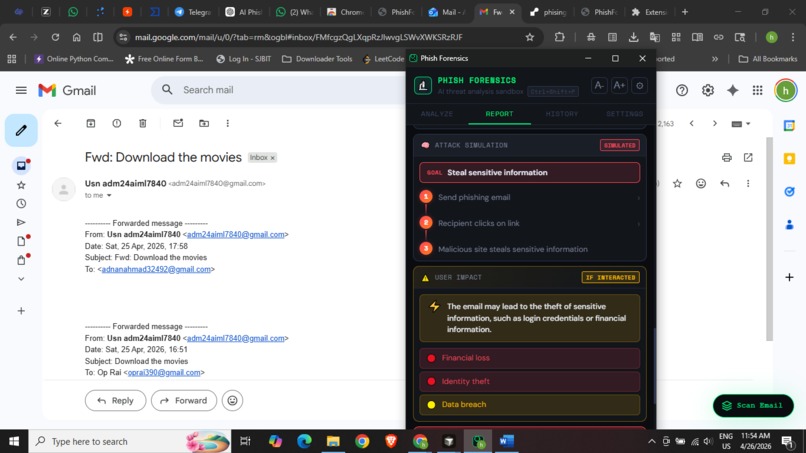Click the taskbar search box
The width and height of the screenshot is (806, 453).
click(130, 441)
